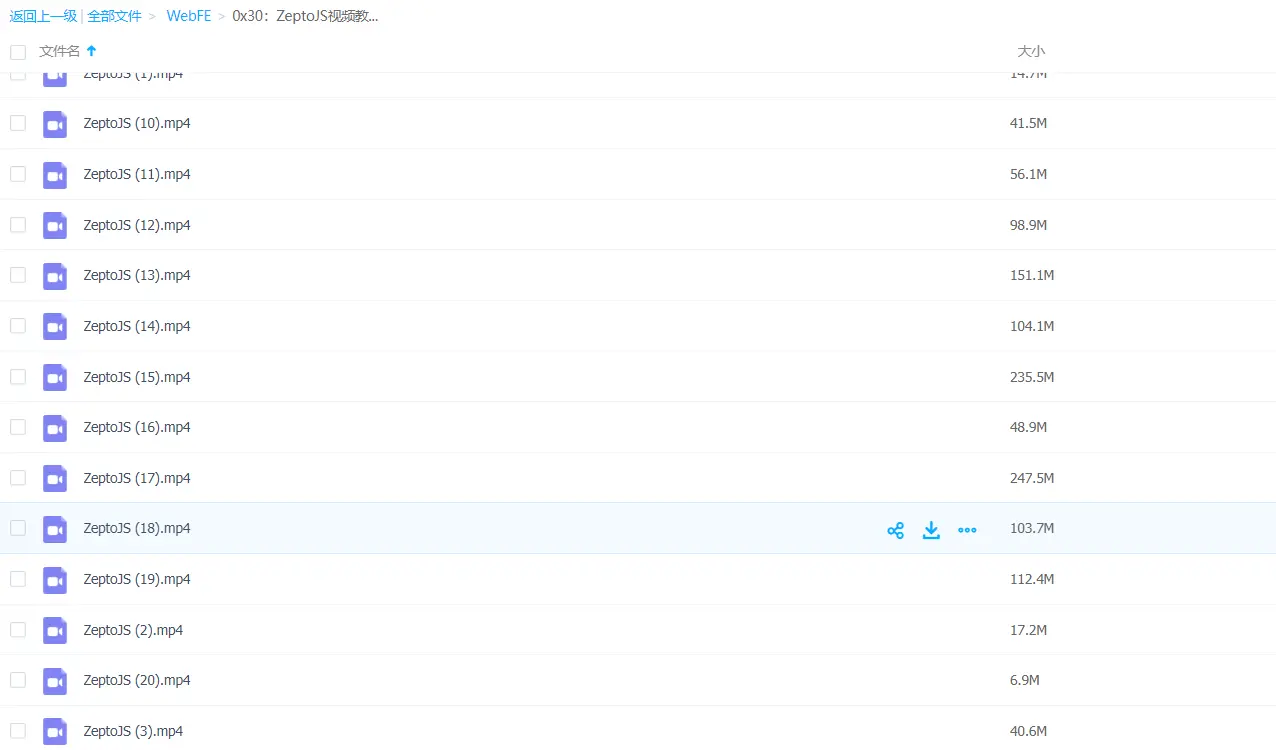This screenshot has width=1276, height=750.
Task: Click the 151.1M size value
Action: click(1032, 275)
